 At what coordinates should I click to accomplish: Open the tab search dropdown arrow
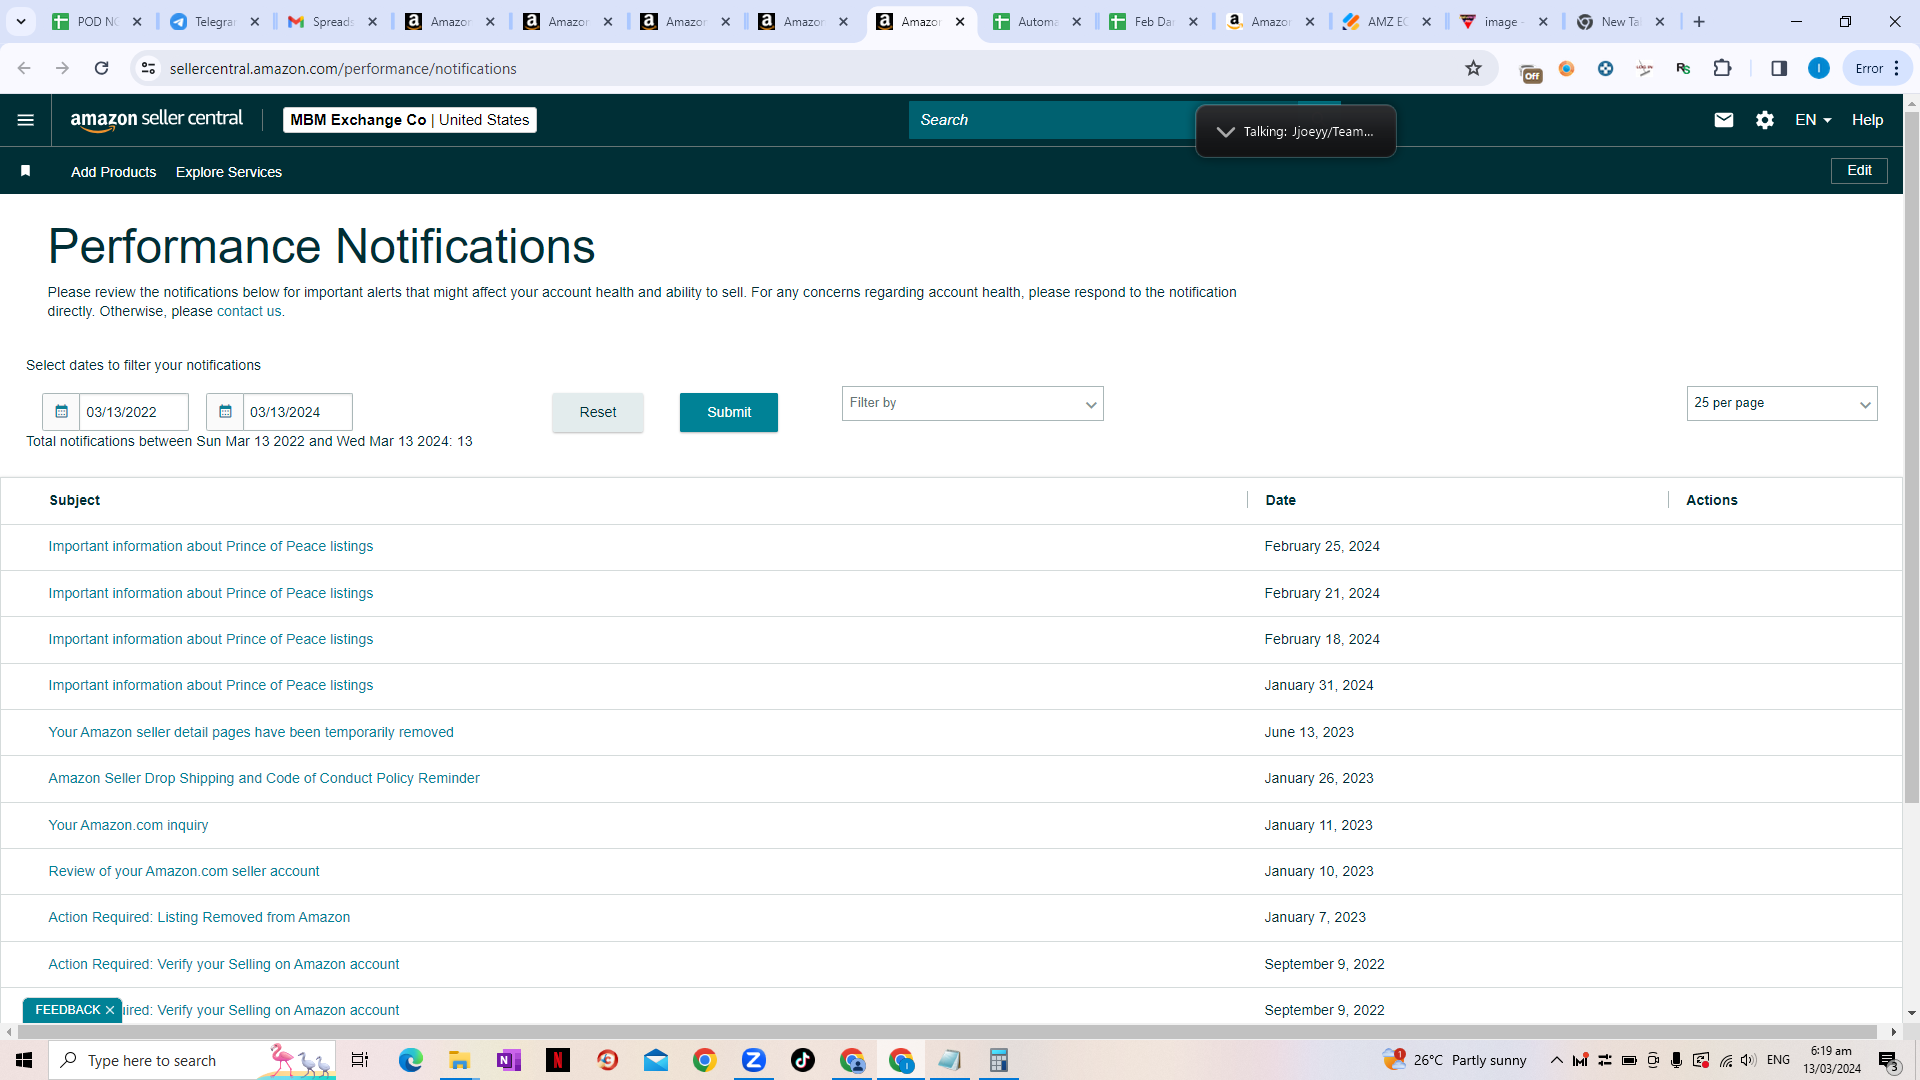[x=20, y=21]
